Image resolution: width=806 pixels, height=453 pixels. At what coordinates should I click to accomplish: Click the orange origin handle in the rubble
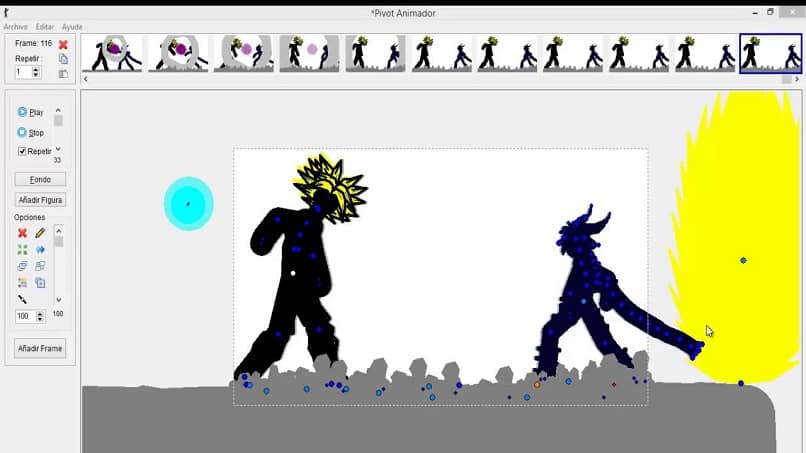tap(537, 385)
